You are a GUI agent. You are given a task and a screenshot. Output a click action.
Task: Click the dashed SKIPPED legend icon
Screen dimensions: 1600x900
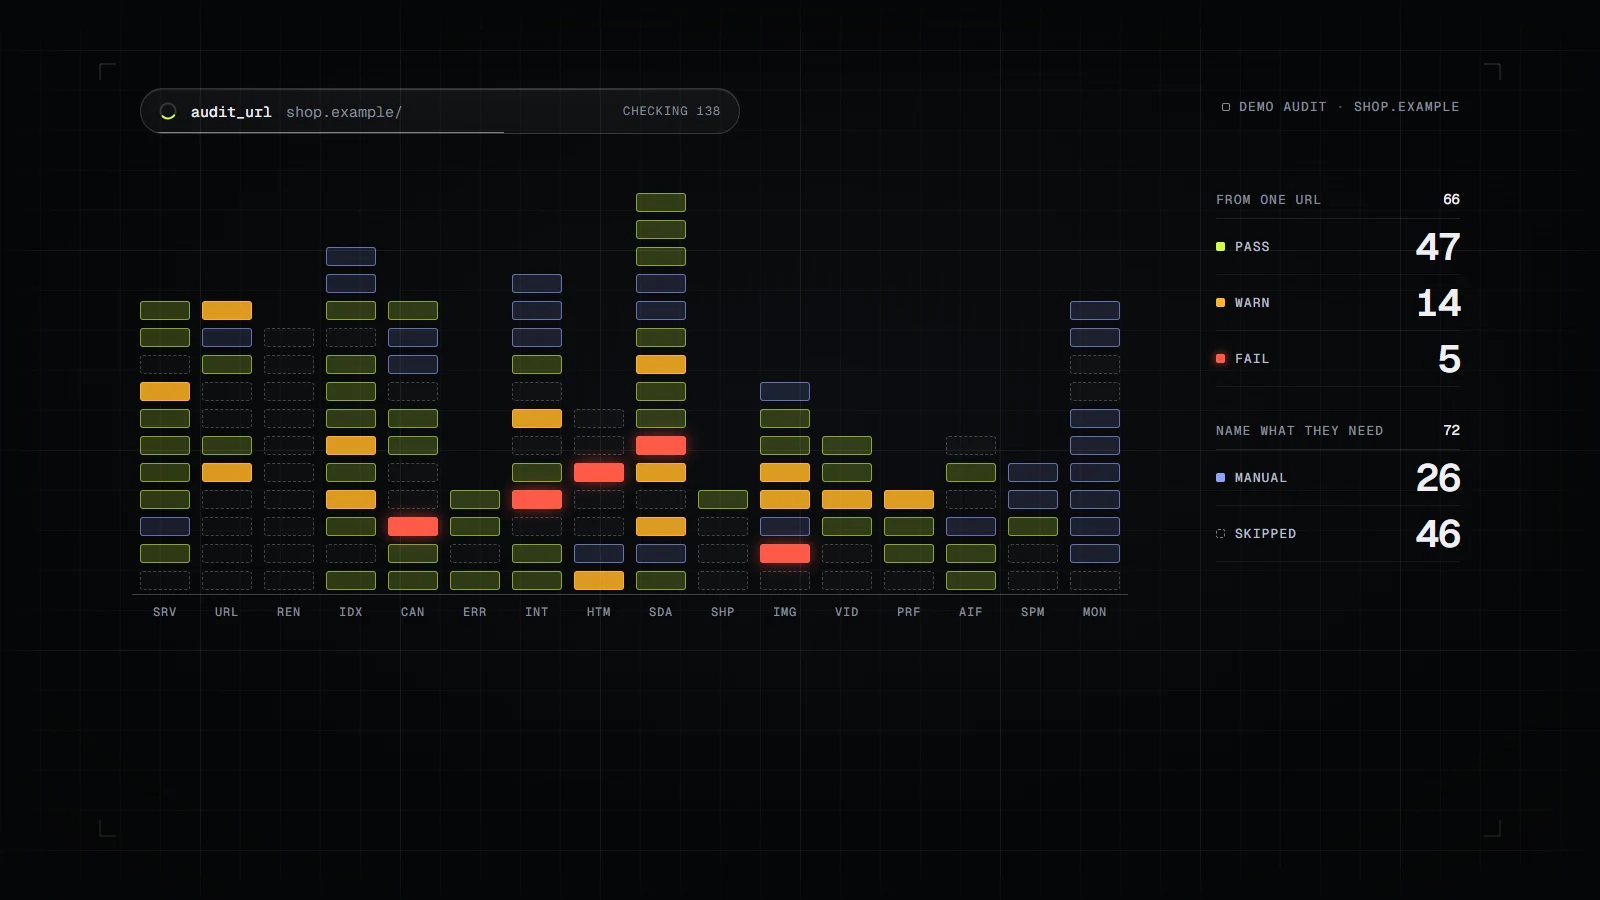(1220, 534)
